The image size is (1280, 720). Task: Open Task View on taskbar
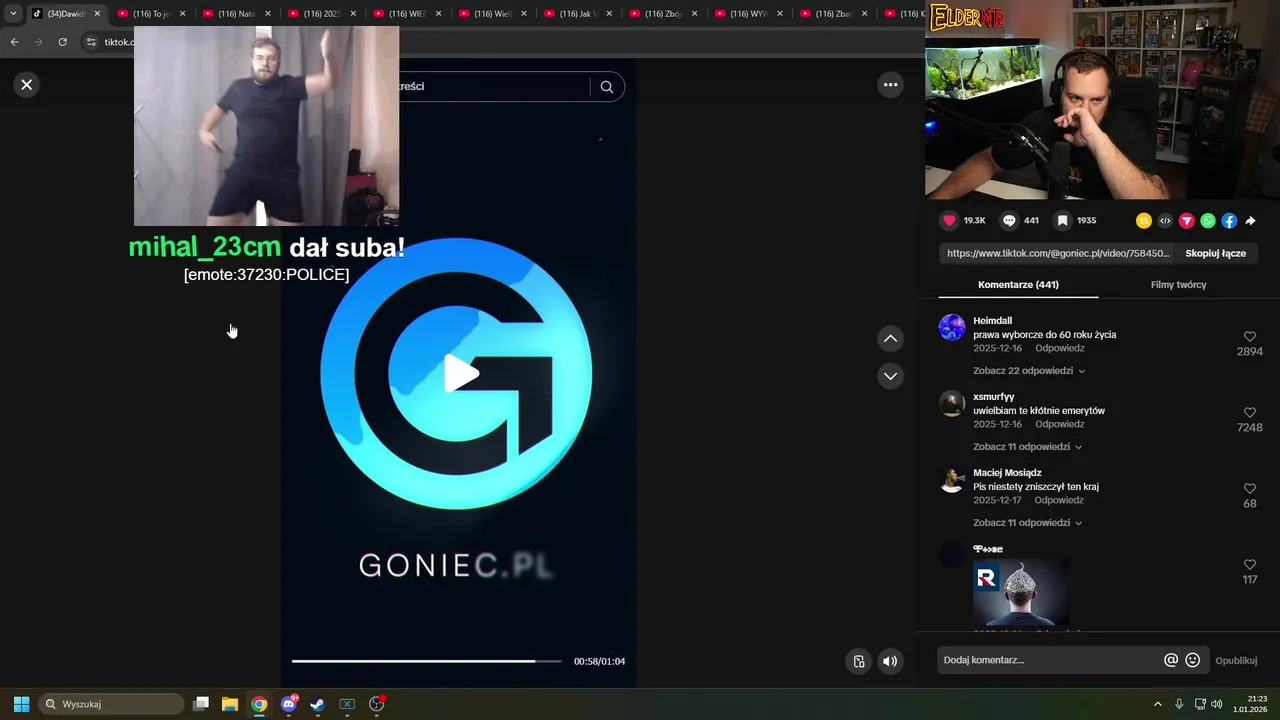click(201, 704)
